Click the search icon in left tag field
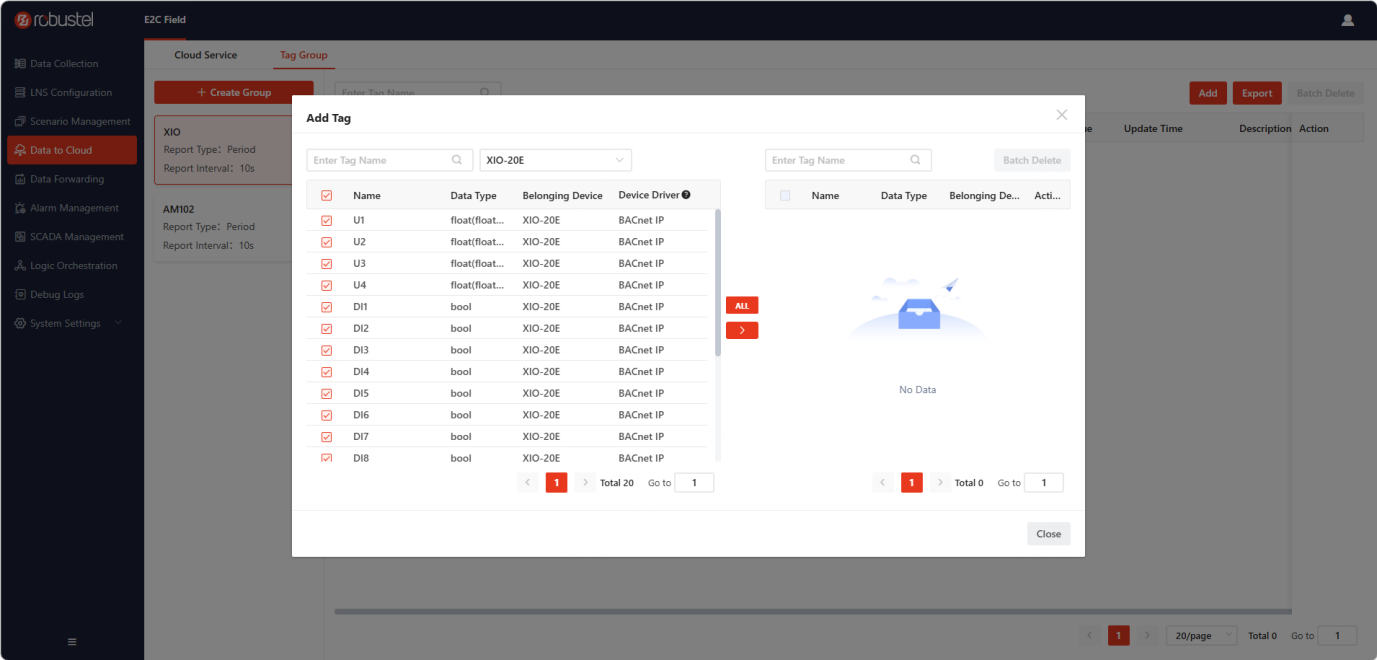This screenshot has width=1377, height=660. pos(457,160)
